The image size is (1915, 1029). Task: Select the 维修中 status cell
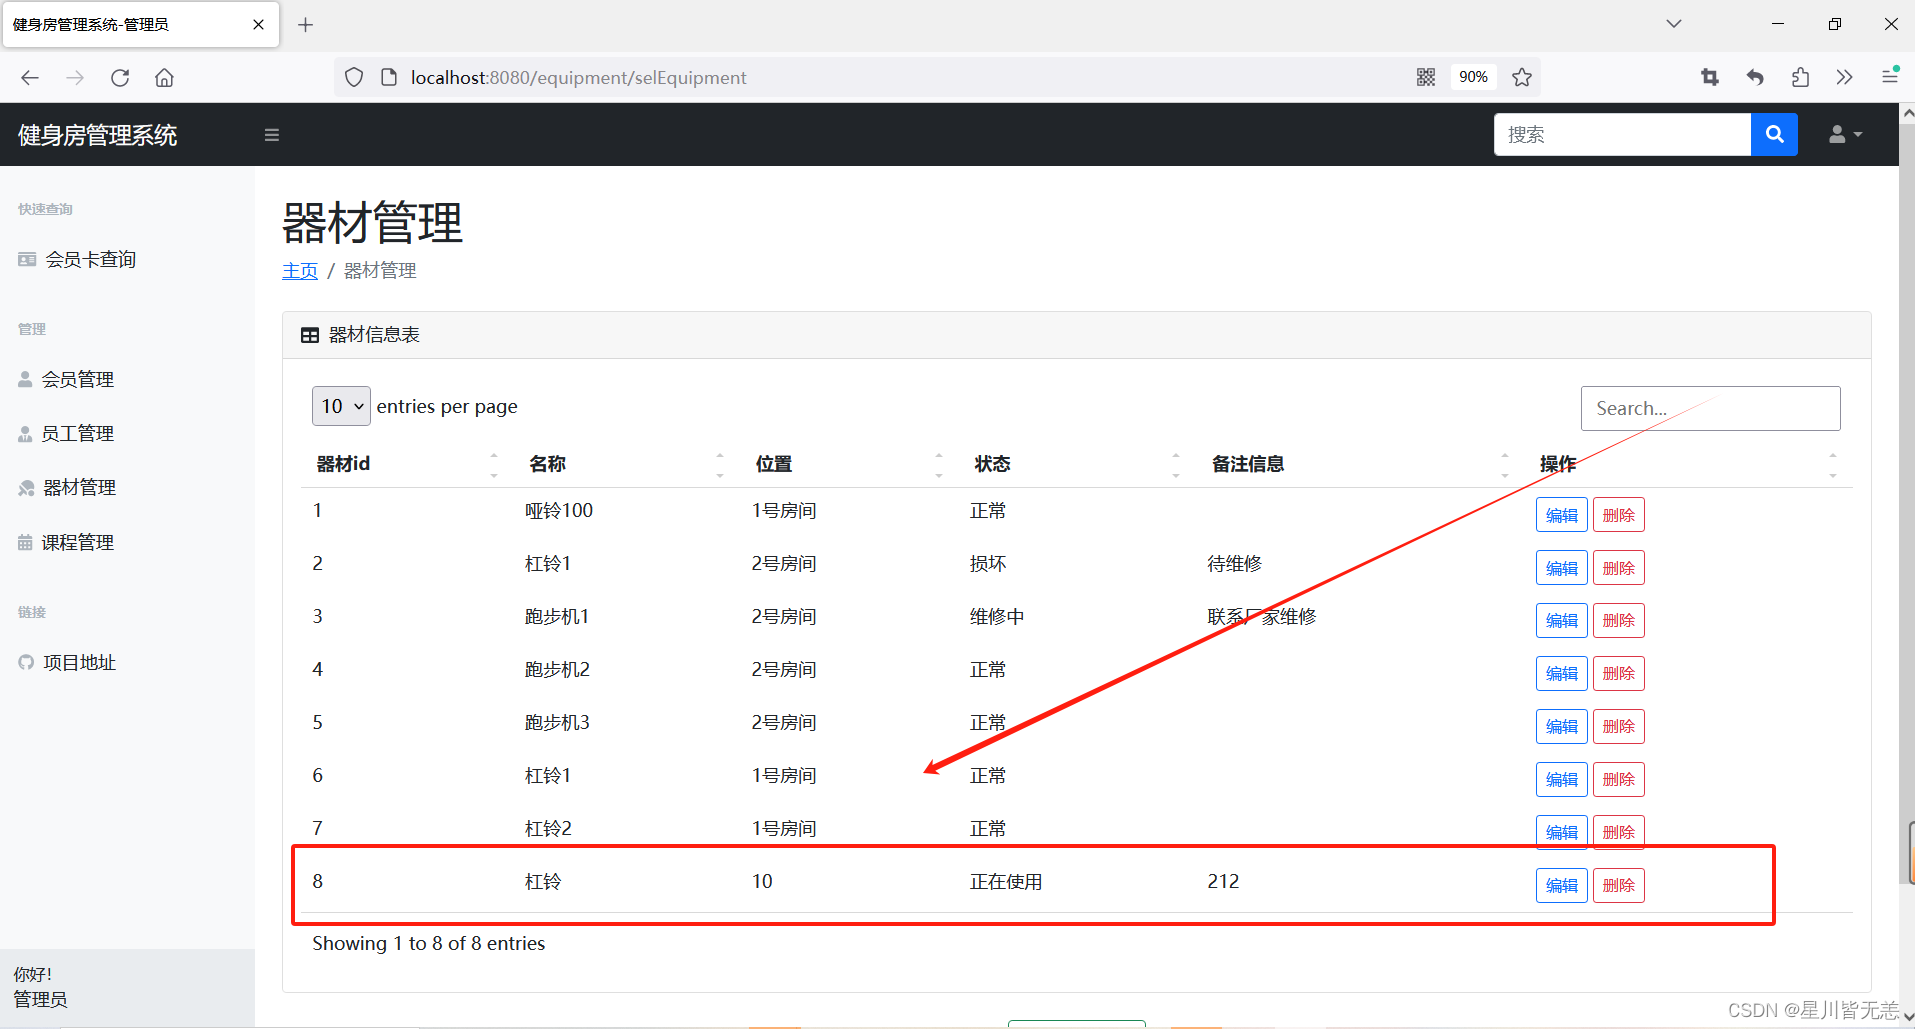click(997, 617)
